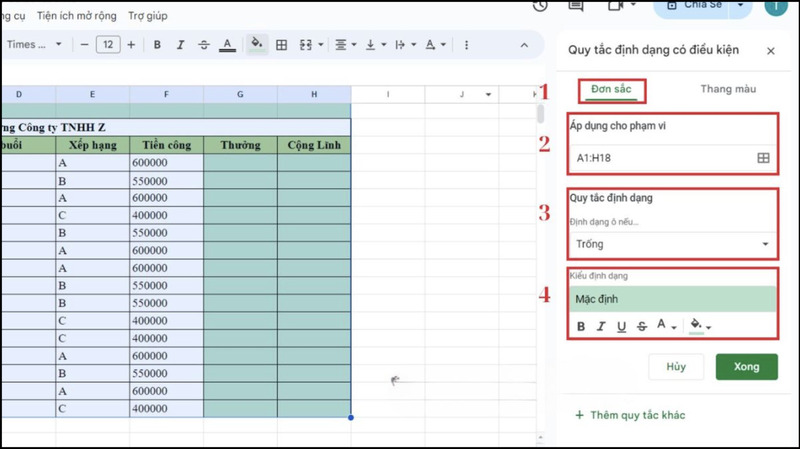Click 'Thêm quy tắc khác' link

tap(630, 415)
